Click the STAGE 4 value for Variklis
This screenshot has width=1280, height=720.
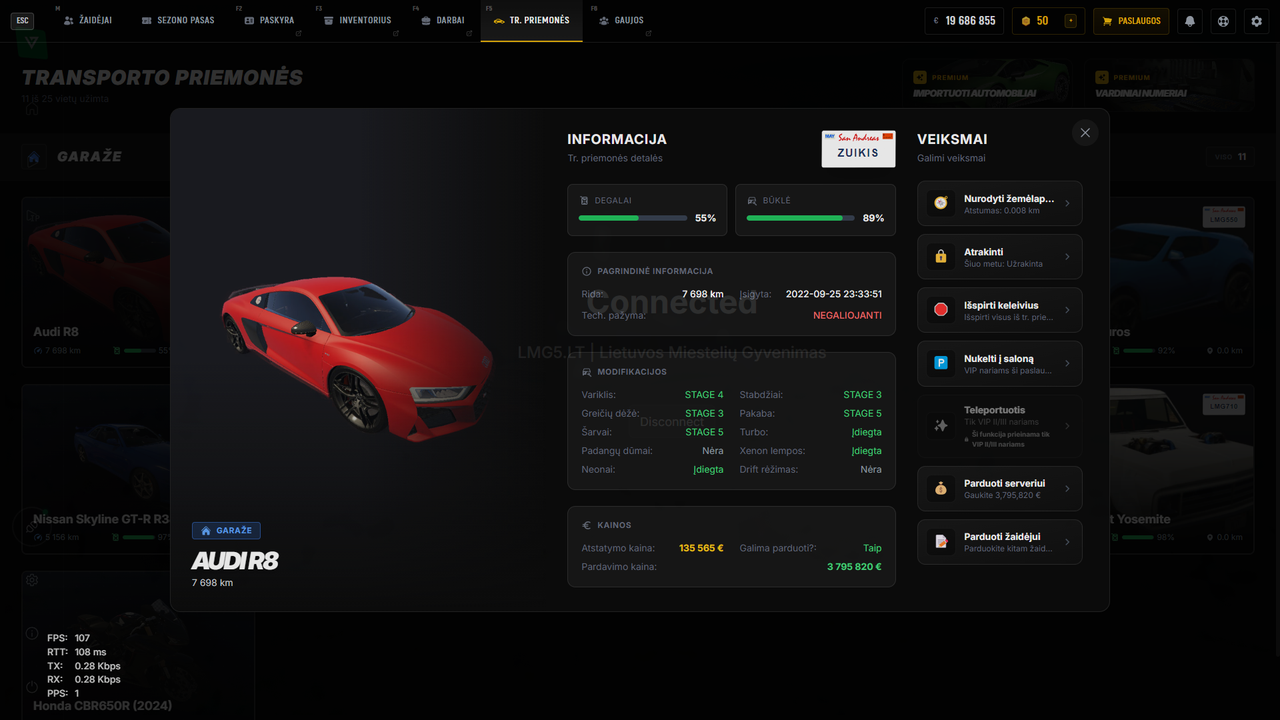[704, 395]
